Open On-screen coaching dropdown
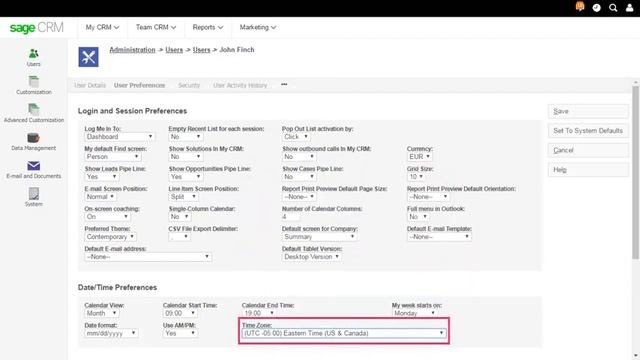The width and height of the screenshot is (640, 360). [x=107, y=217]
